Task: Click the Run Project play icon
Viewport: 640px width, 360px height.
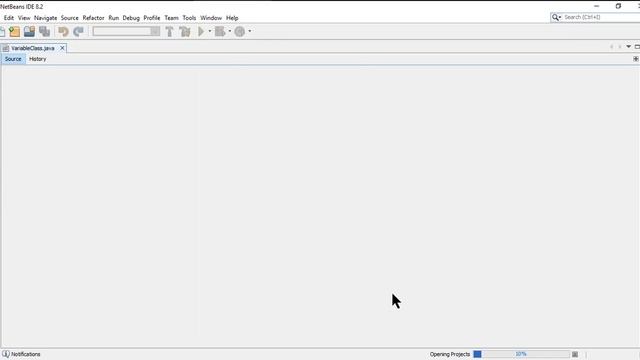Action: pos(201,31)
